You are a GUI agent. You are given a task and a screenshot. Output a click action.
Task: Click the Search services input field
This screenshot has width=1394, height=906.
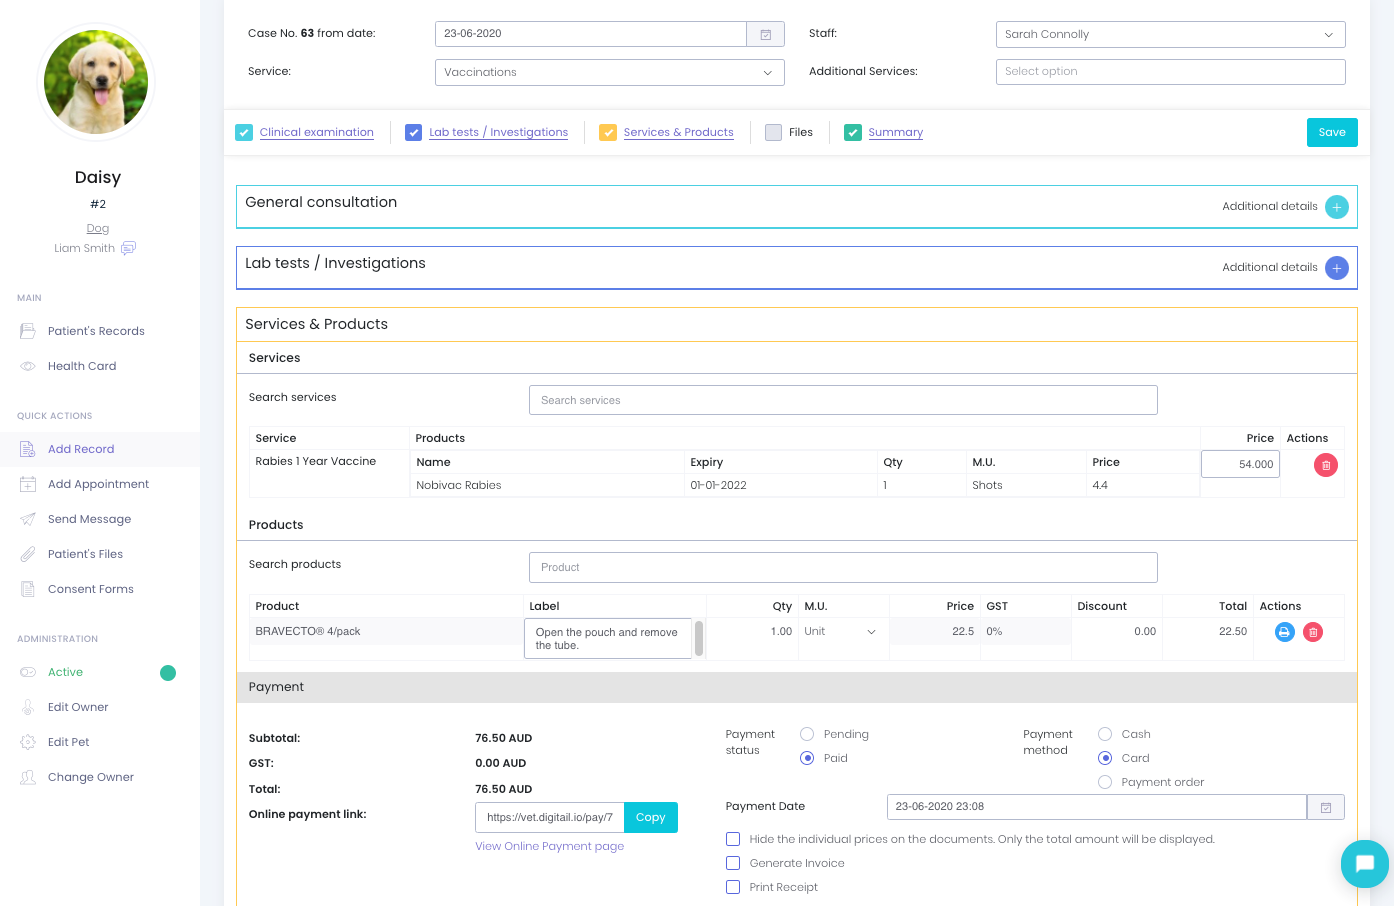click(x=842, y=400)
